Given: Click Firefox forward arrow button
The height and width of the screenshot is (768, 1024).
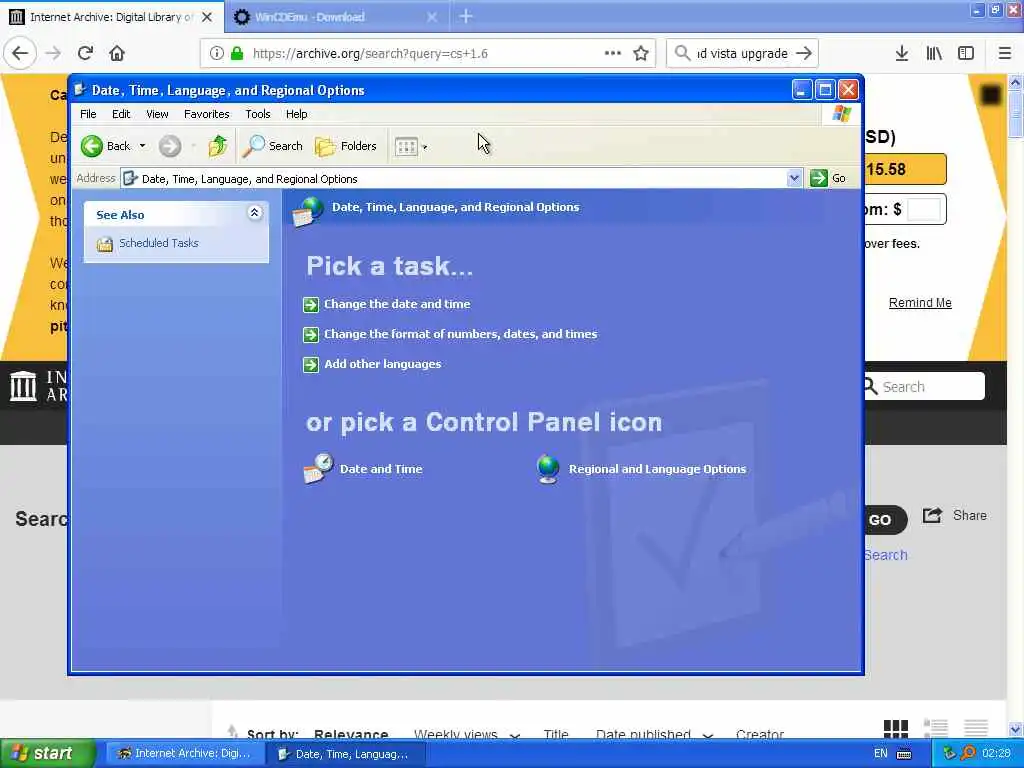Looking at the screenshot, I should coord(54,53).
